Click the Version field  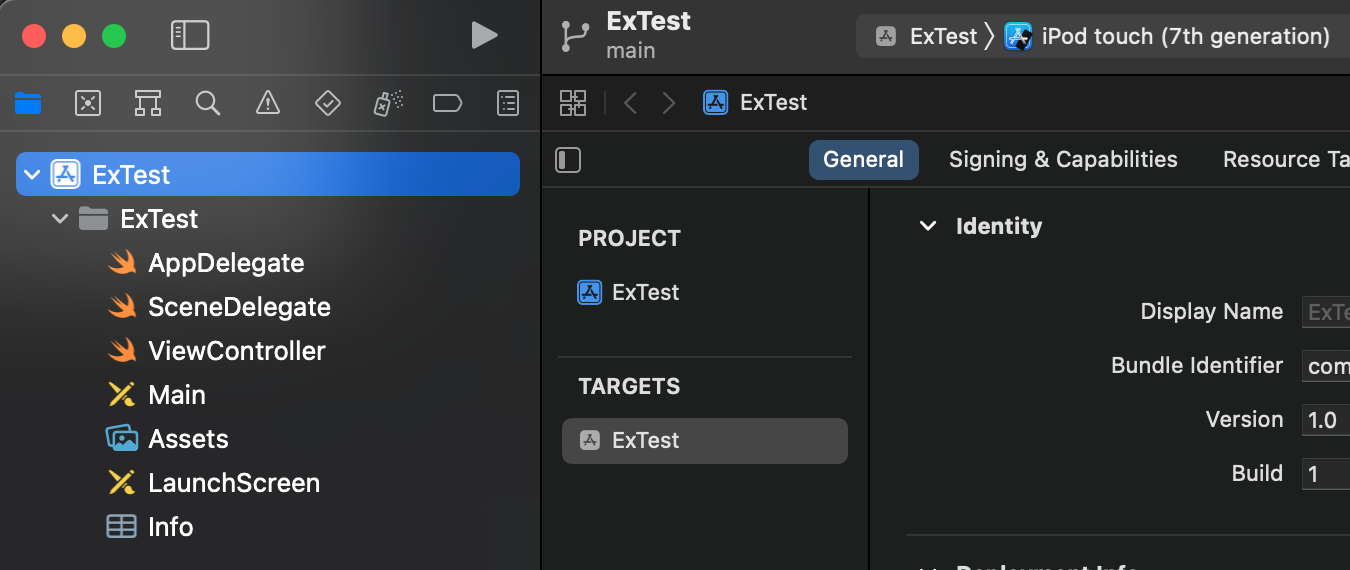tap(1326, 420)
